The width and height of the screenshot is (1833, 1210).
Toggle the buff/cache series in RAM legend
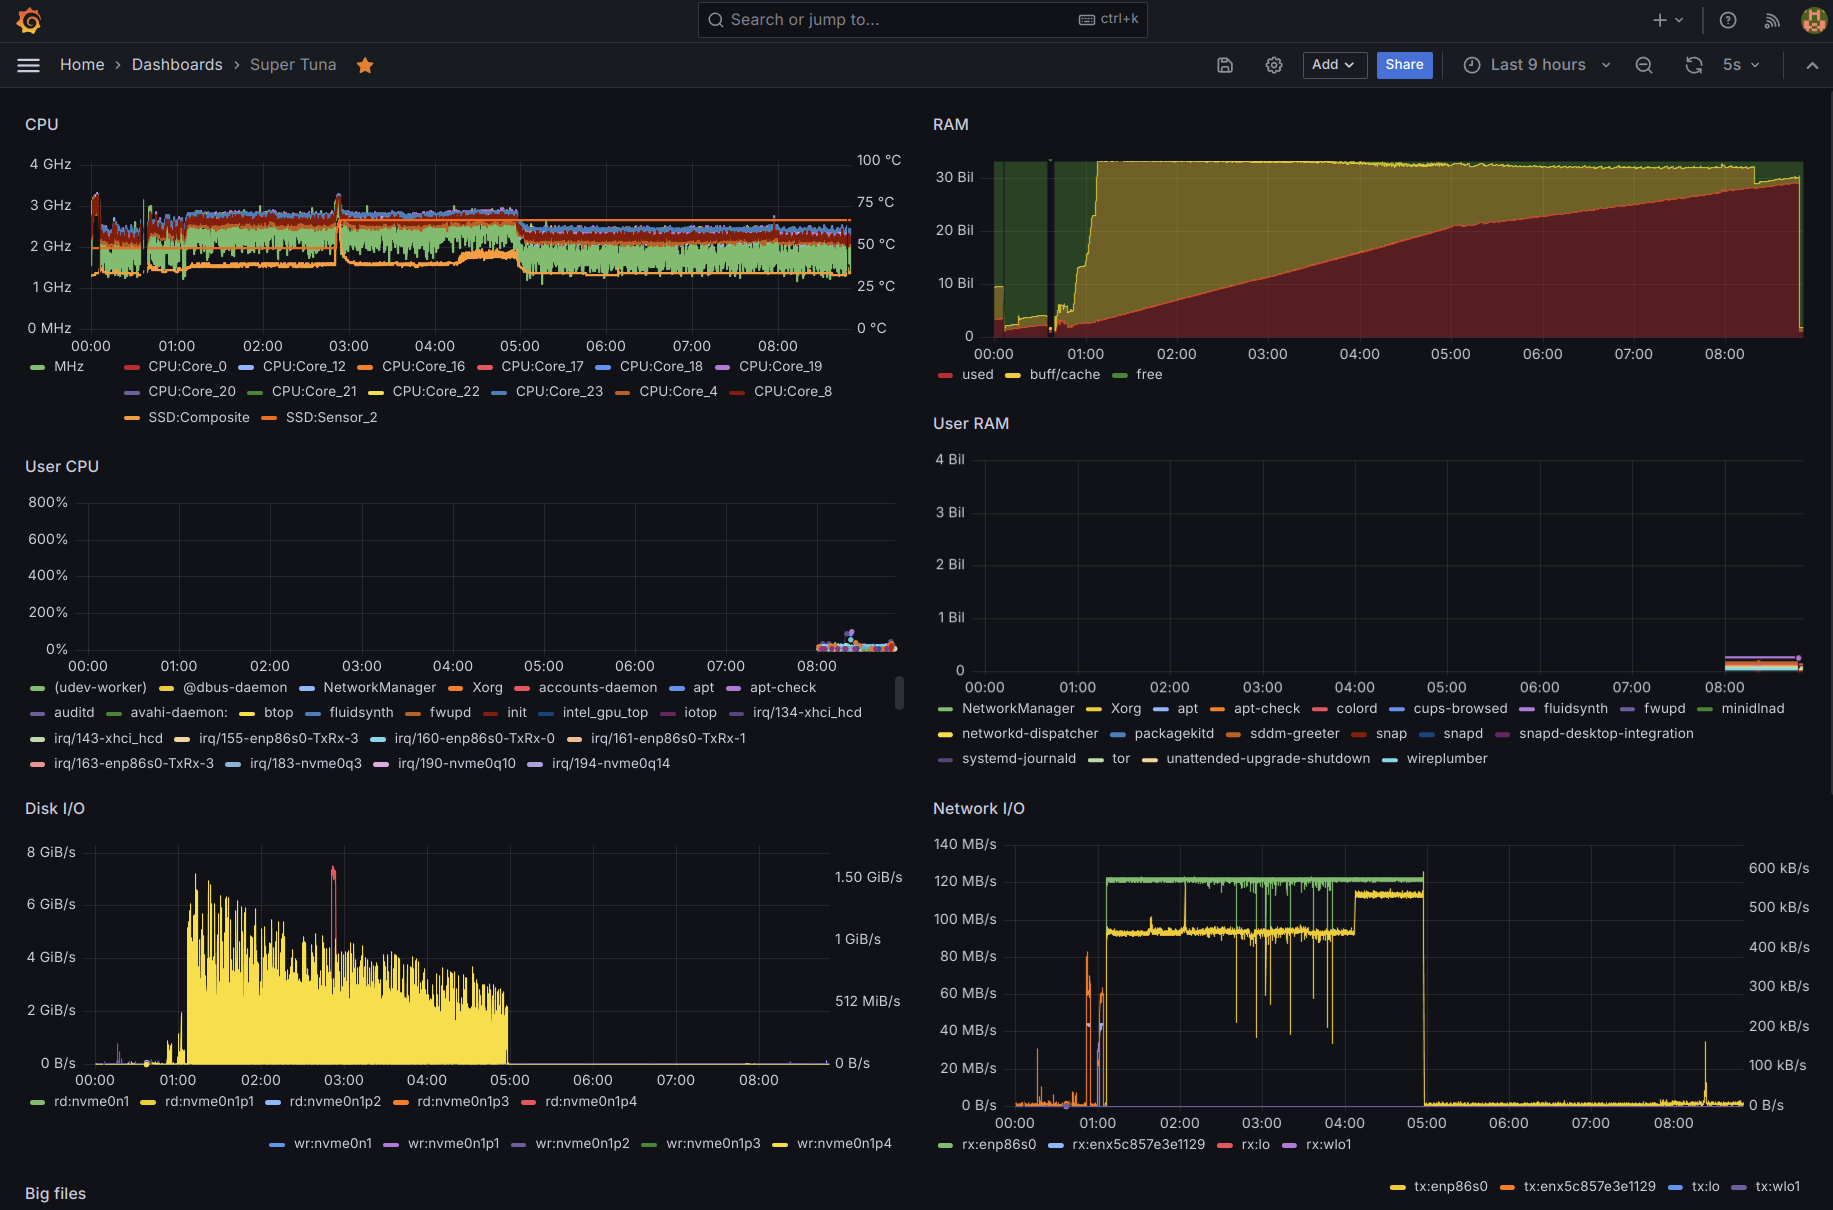click(1064, 375)
